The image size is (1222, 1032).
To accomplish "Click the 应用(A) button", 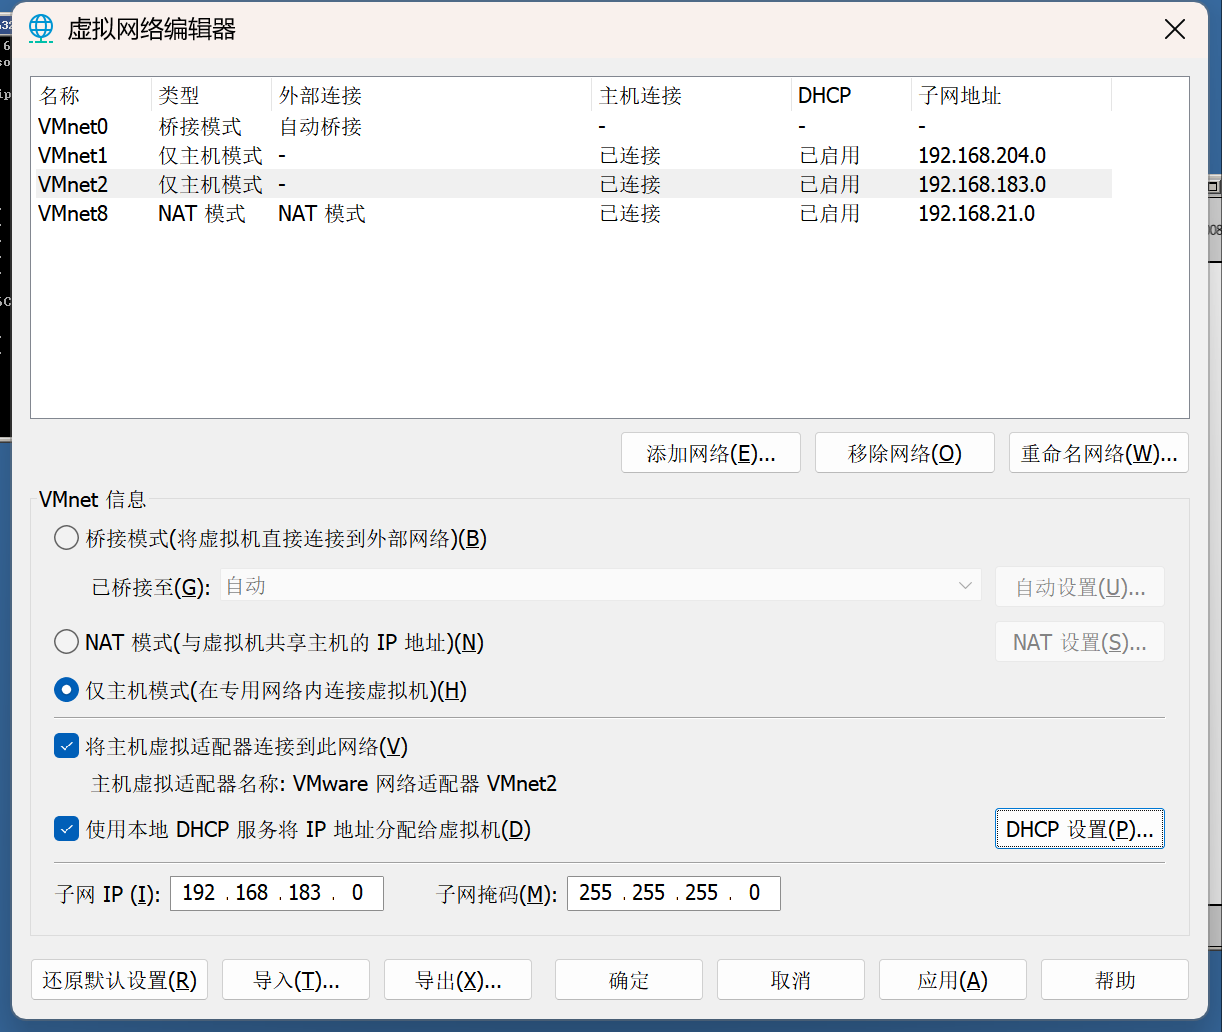I will (x=953, y=980).
